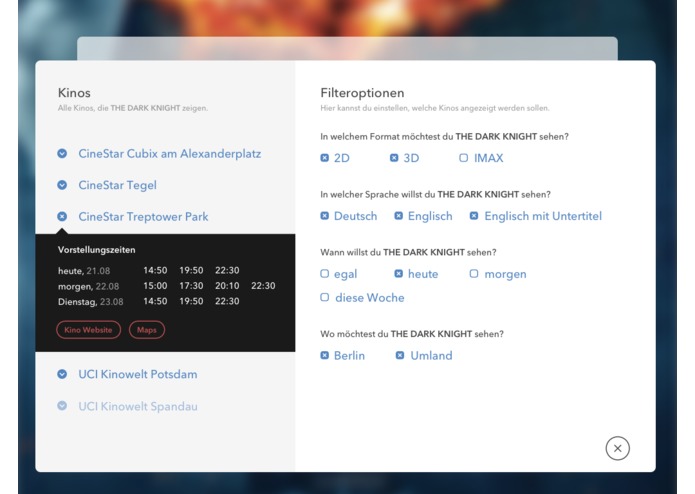Open the Maps button
The image size is (695, 494).
click(147, 330)
